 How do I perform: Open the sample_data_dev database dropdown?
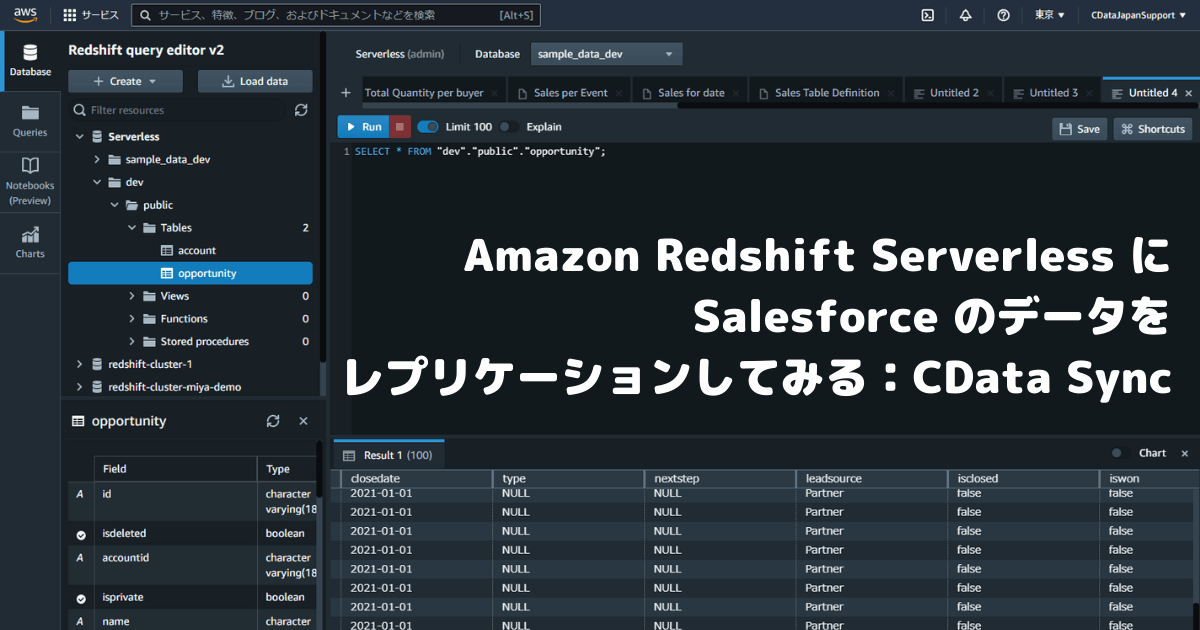click(x=606, y=54)
